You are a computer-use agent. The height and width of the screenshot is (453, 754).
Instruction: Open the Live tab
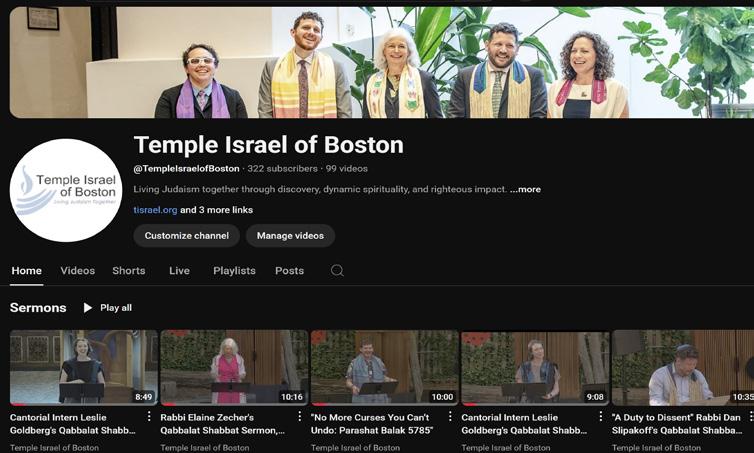point(179,271)
